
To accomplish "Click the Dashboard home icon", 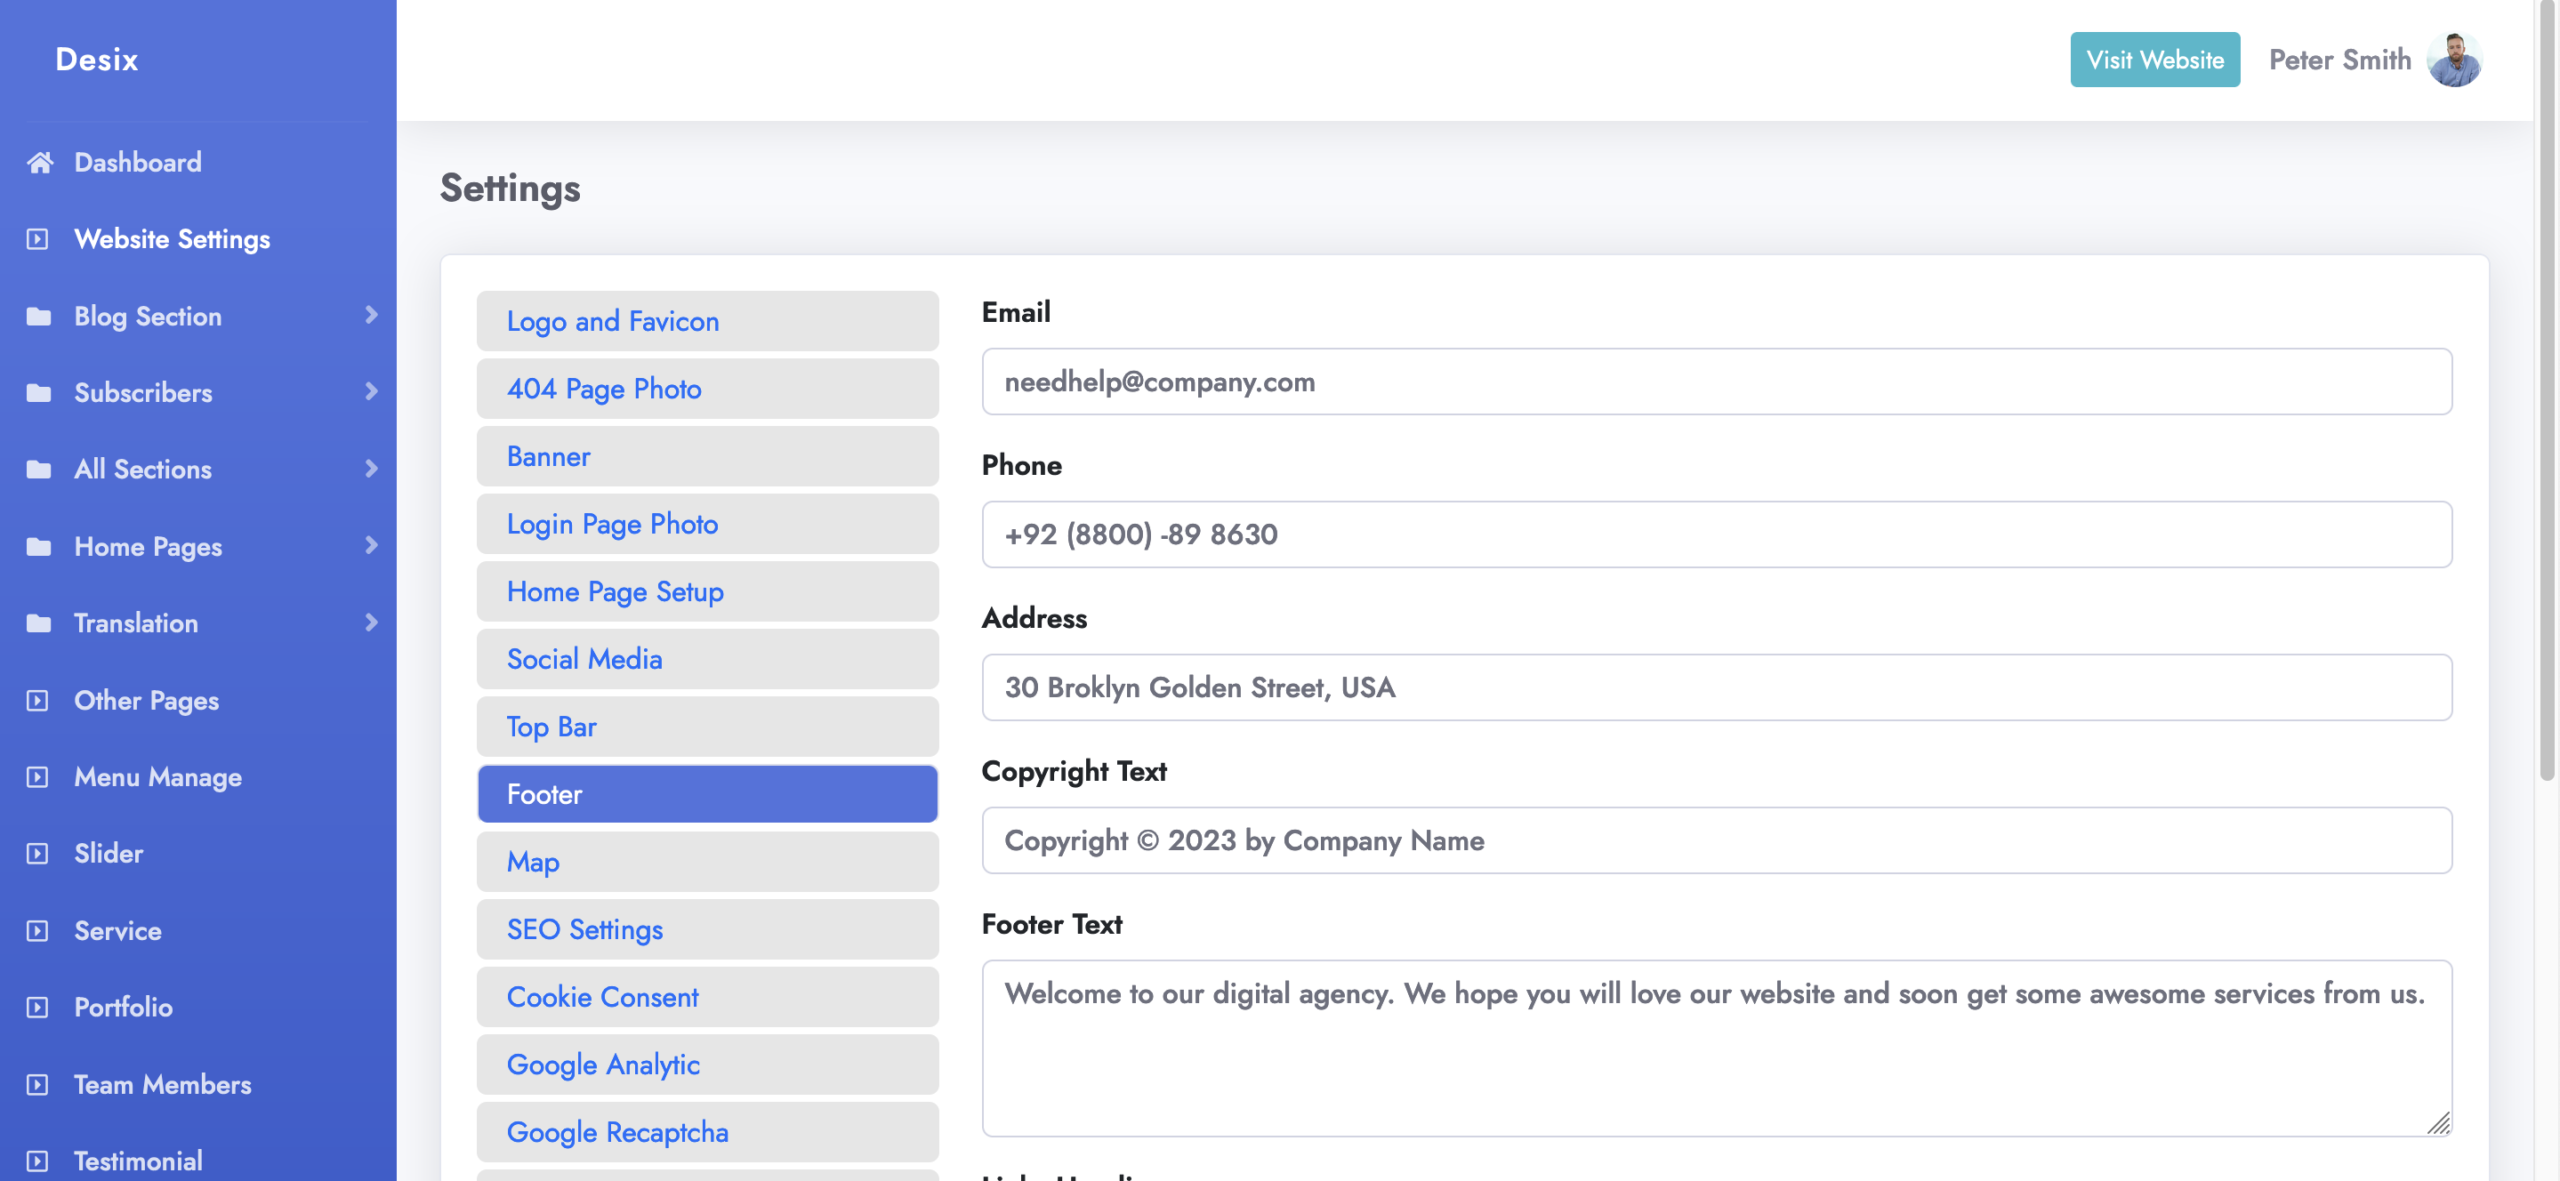I will click(39, 162).
